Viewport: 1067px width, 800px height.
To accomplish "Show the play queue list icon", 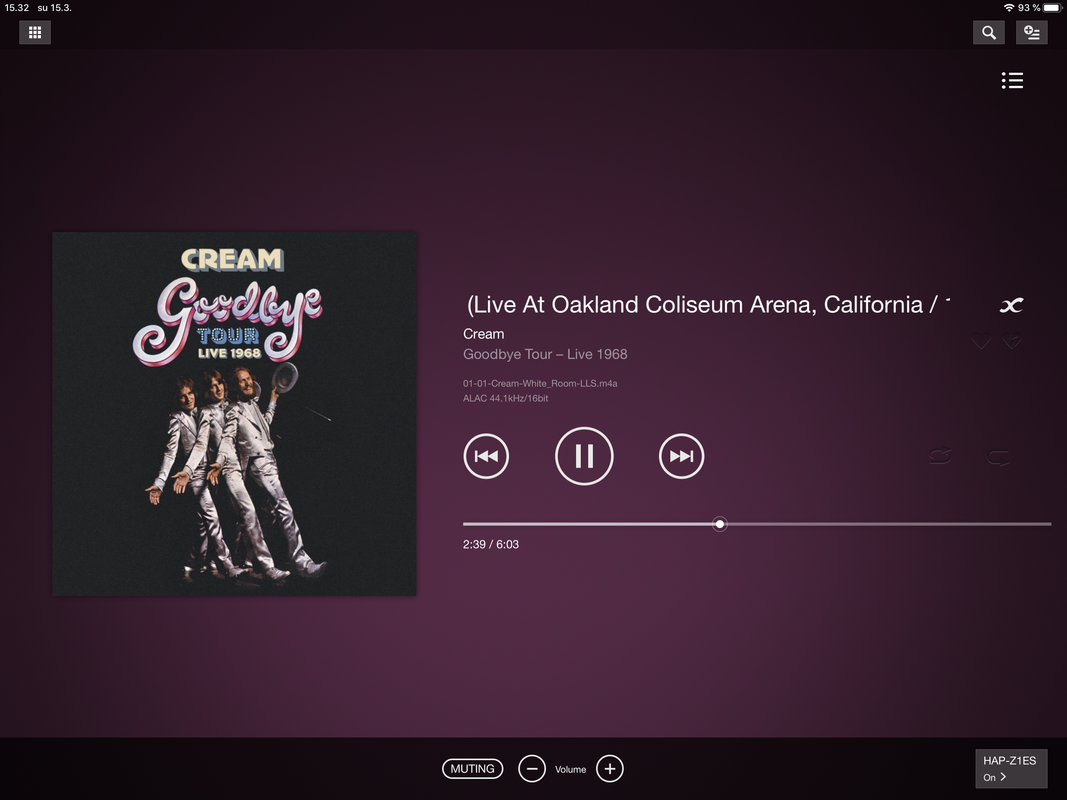I will tap(1012, 80).
